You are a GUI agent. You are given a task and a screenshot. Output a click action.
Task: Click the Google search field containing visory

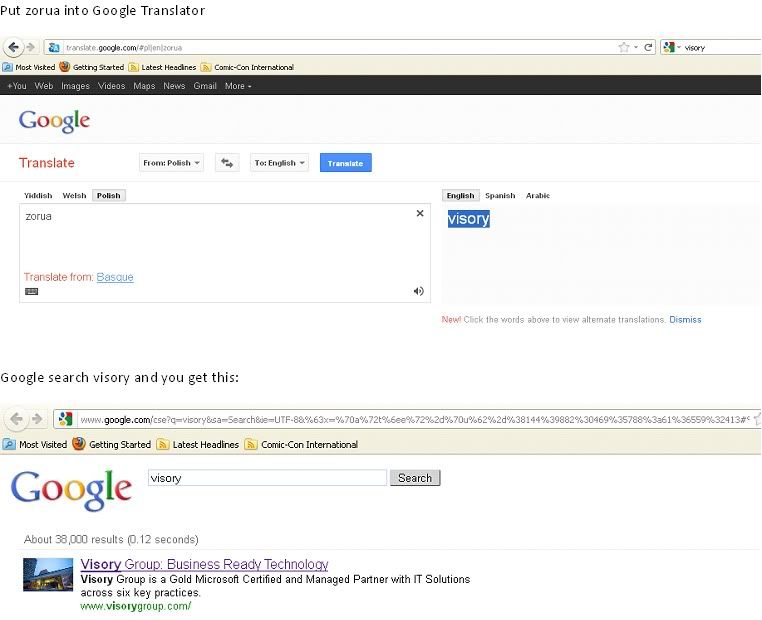(x=267, y=478)
